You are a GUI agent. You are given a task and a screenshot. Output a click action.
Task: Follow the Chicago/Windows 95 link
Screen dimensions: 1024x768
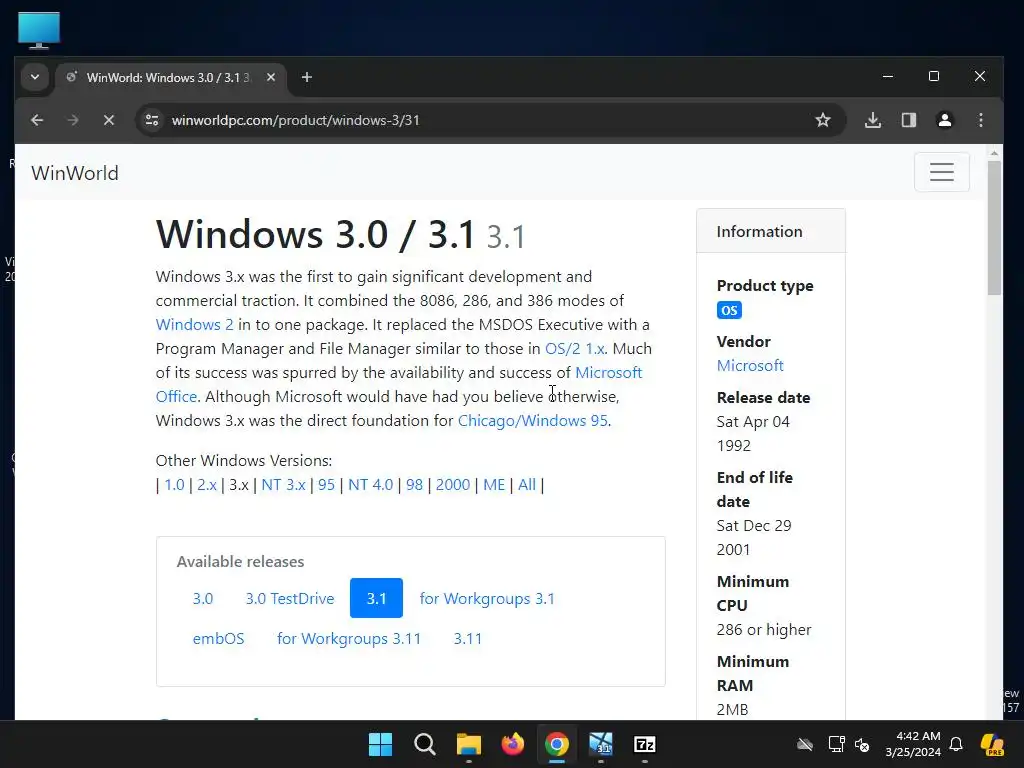pos(532,421)
